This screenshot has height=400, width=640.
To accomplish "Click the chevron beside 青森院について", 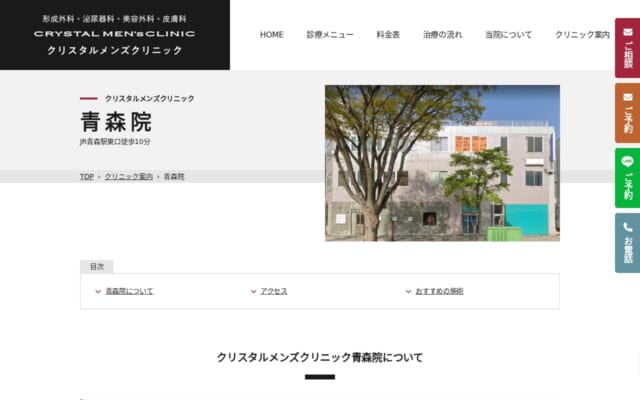I will (97, 291).
